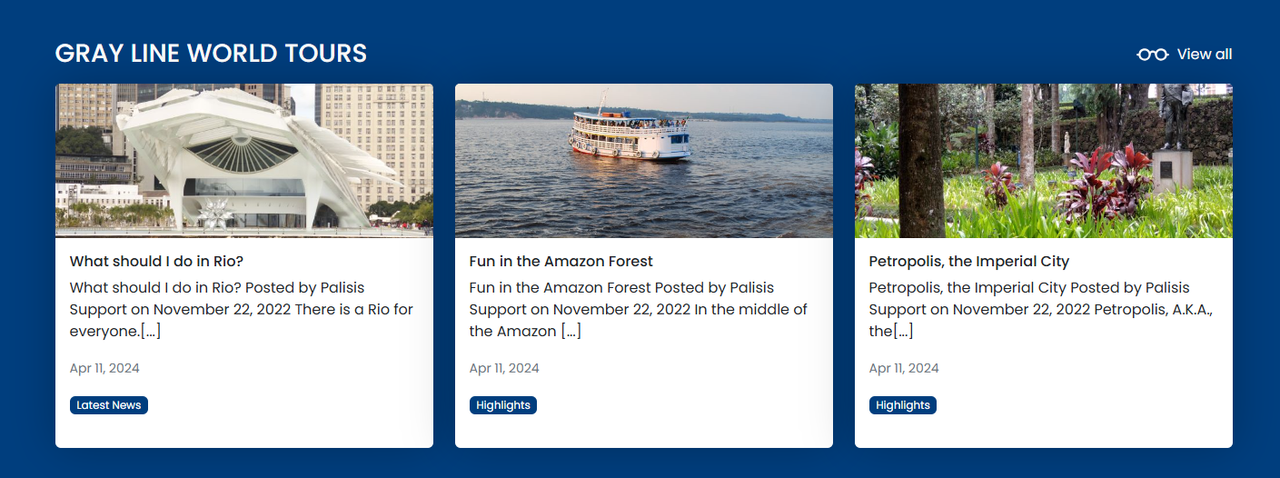
Task: Click the statue pedestal in the Petropolis photo
Action: [1173, 169]
